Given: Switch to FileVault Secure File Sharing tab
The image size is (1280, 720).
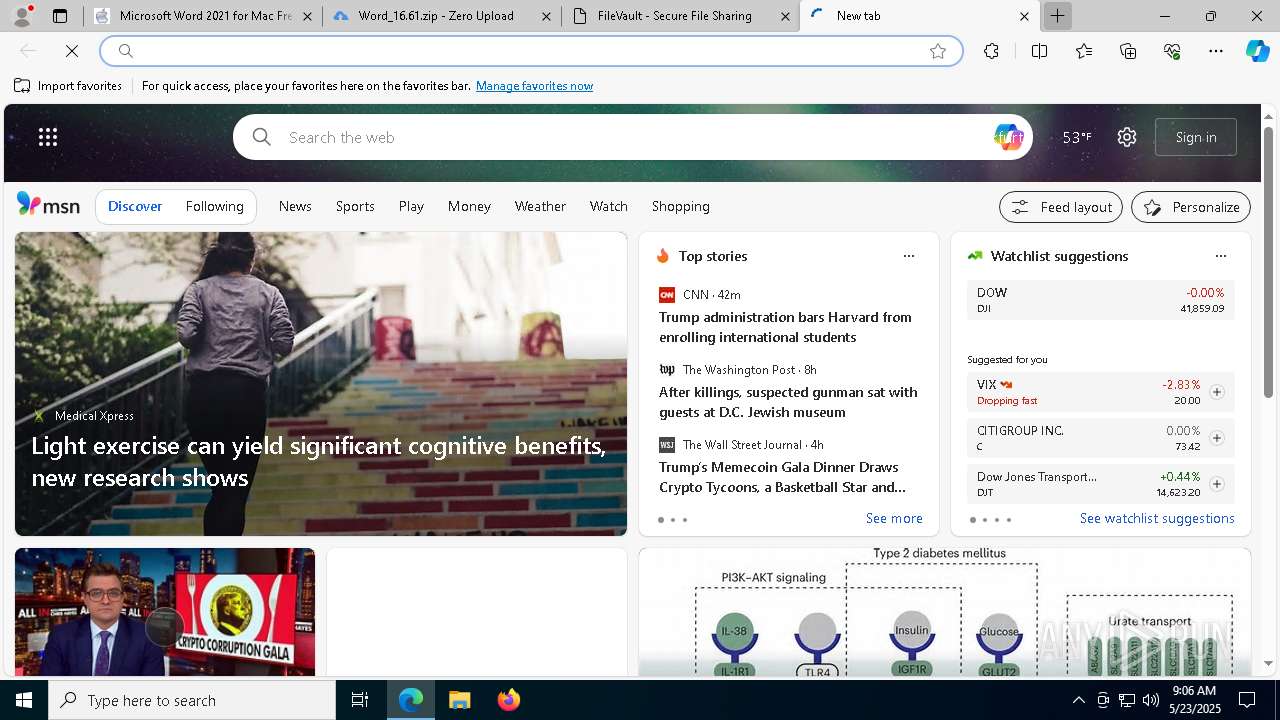Looking at the screenshot, I should 681,16.
